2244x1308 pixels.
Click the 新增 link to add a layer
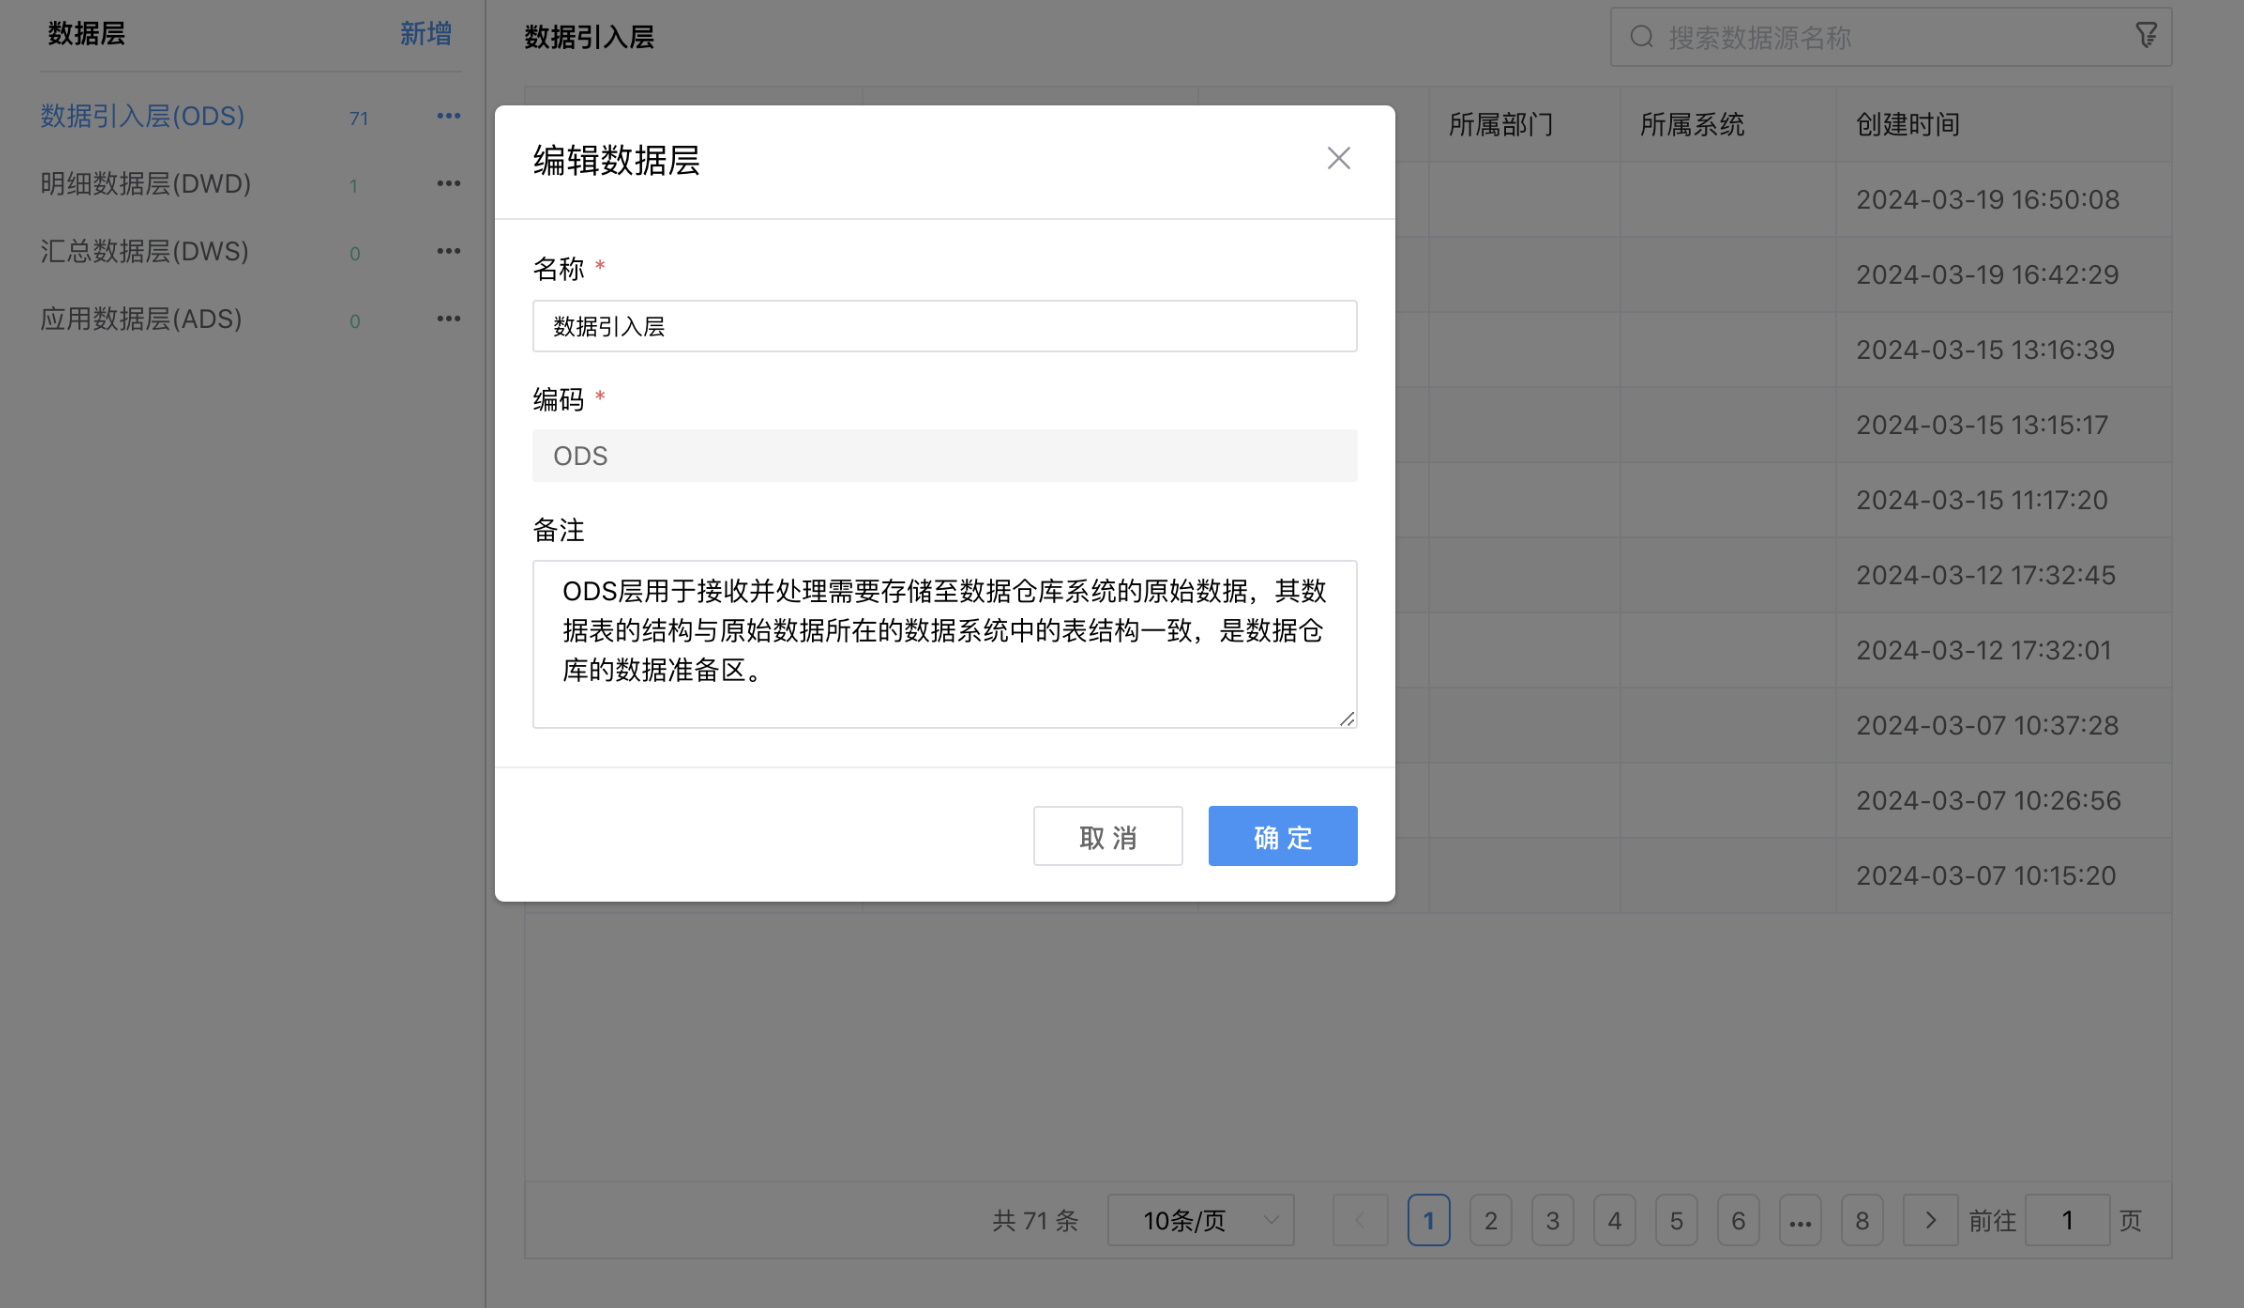coord(425,33)
